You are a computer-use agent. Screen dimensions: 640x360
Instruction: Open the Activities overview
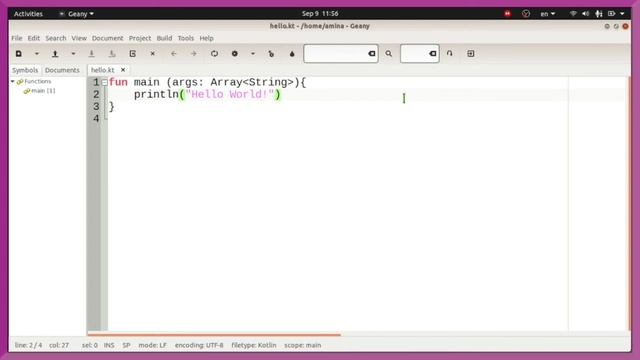(x=28, y=14)
